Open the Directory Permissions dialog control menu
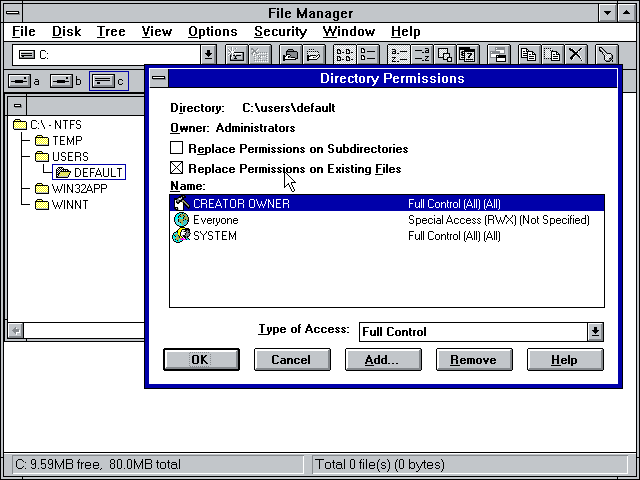The image size is (640, 480). coord(159,78)
